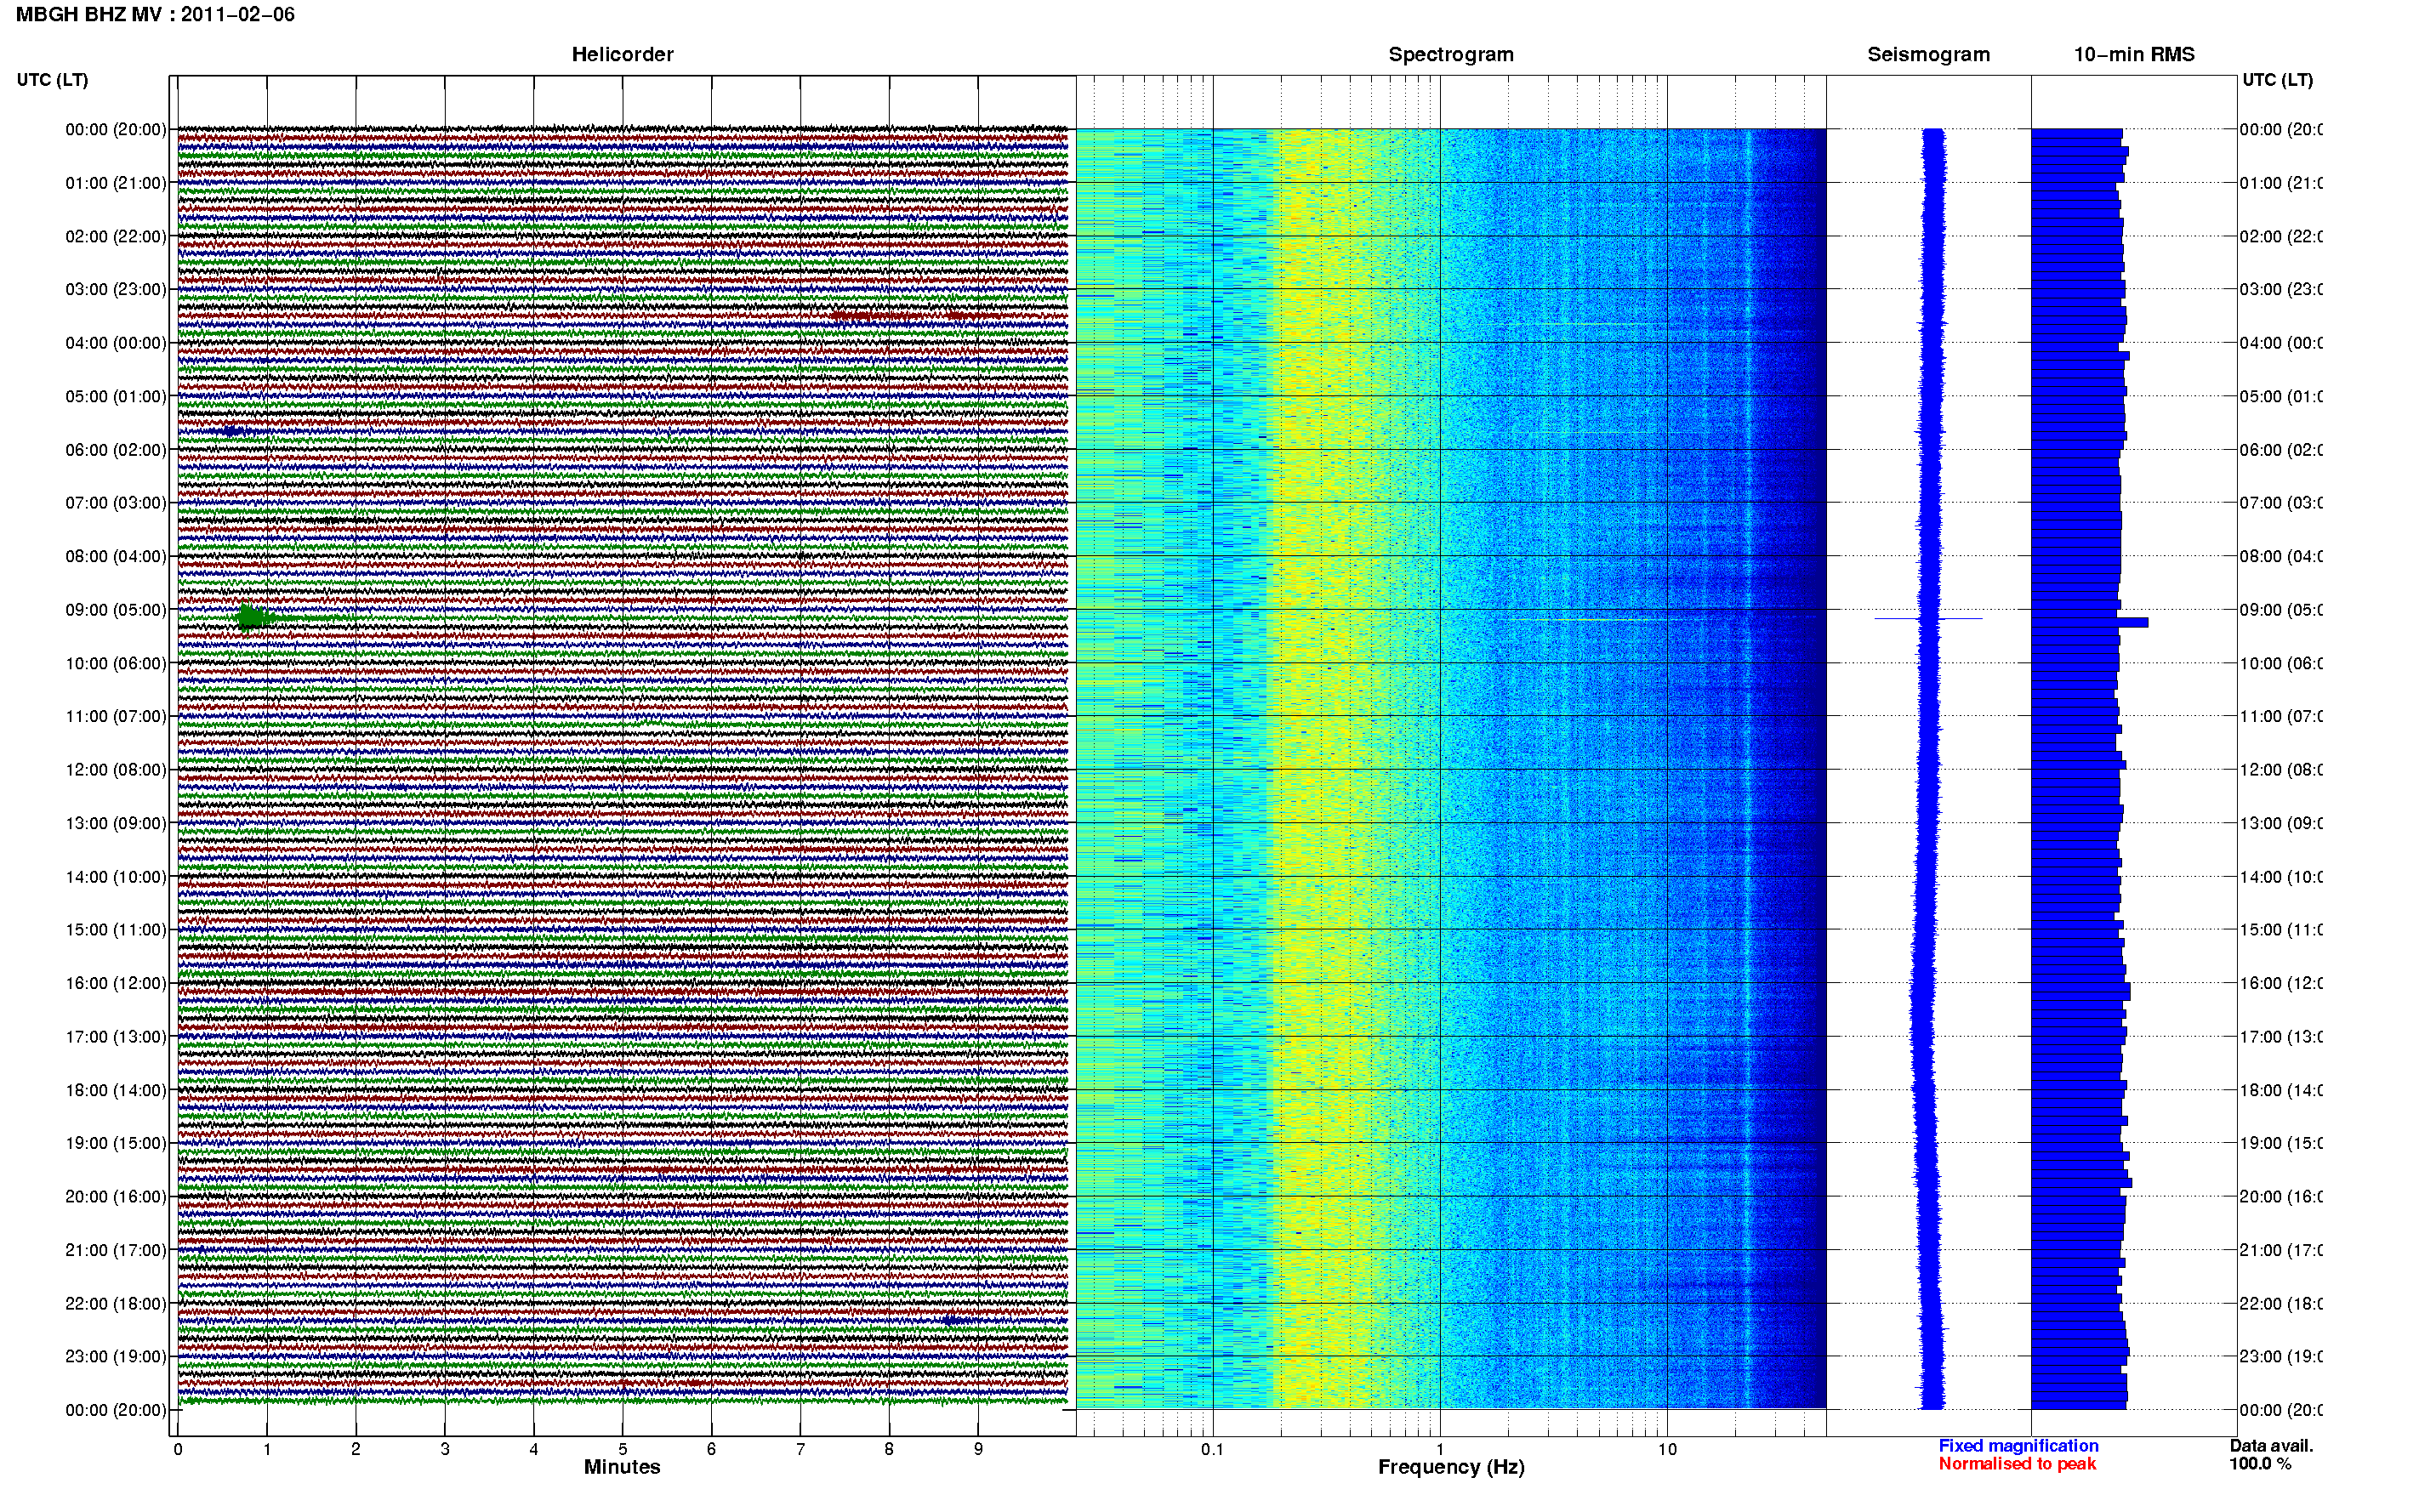Click the tallest RMS bar after 09:00
2419x1512 pixels.
tap(2089, 623)
